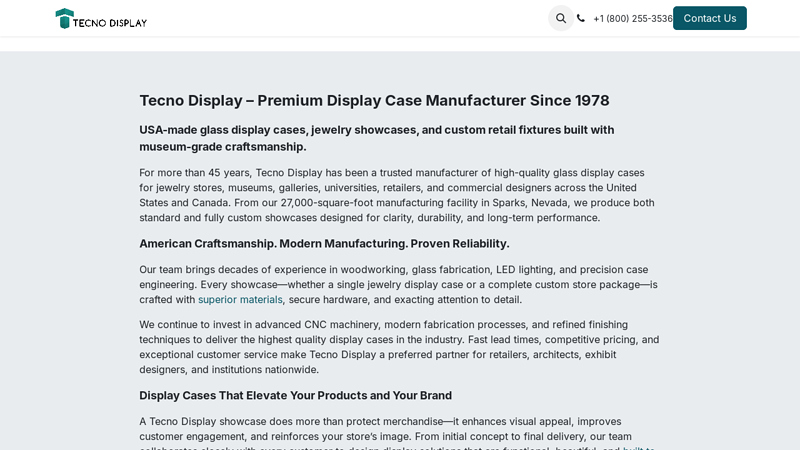Click the Premium Display Case Manufacturer heading
The image size is (800, 450).
click(374, 101)
